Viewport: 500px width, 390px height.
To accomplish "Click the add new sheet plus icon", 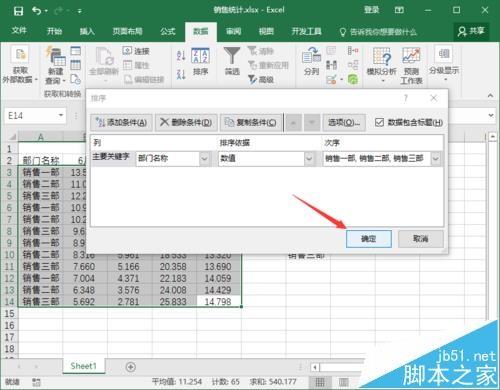I will coord(131,367).
